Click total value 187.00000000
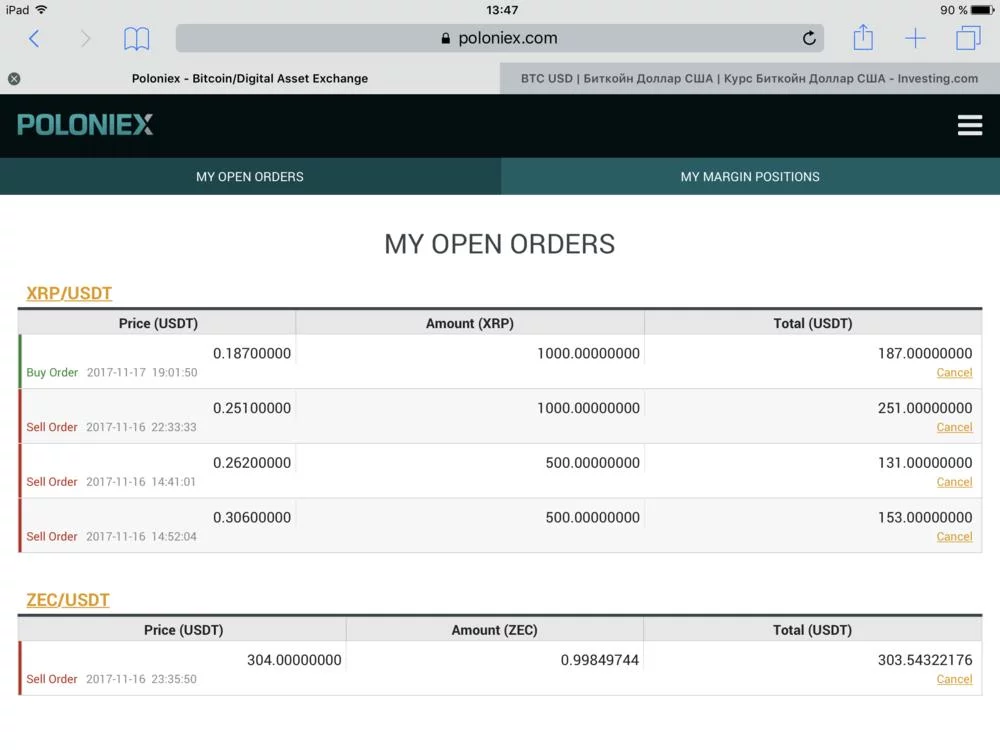 point(925,353)
